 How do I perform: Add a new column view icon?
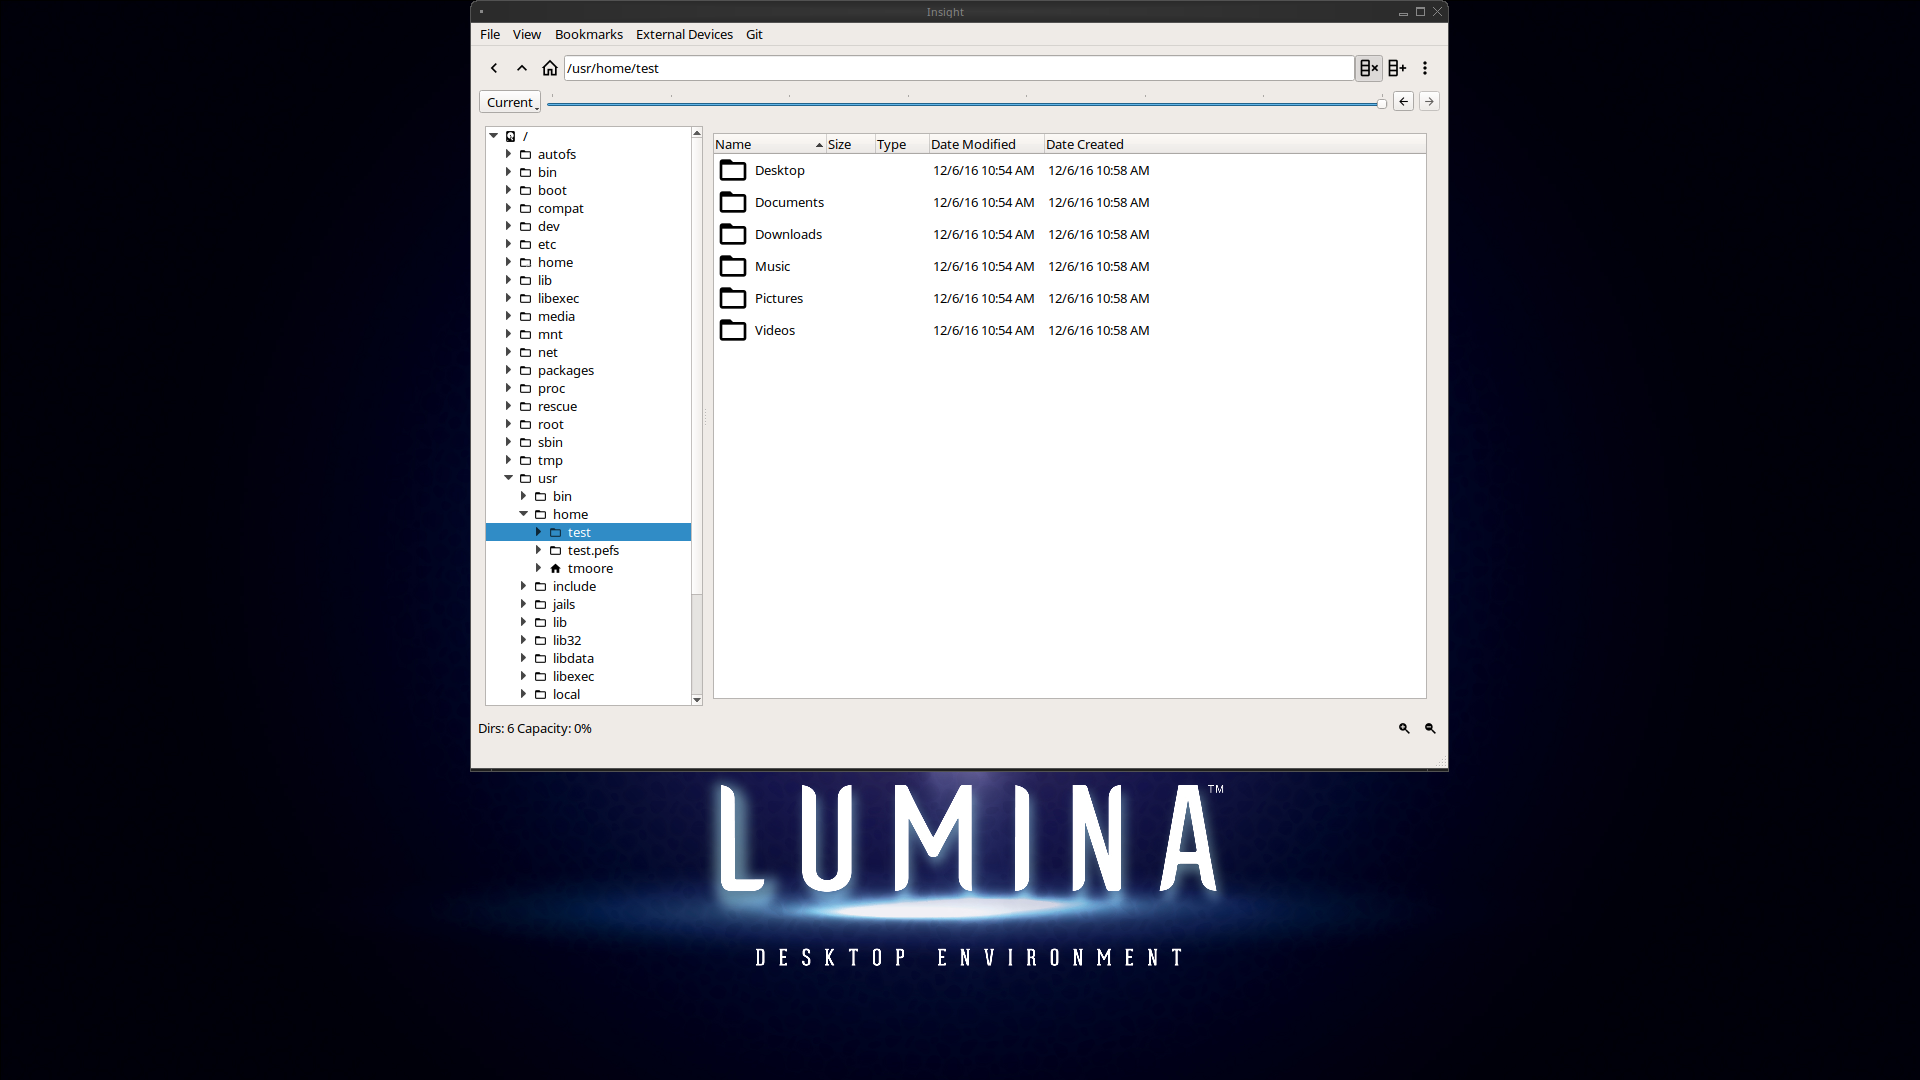1397,68
